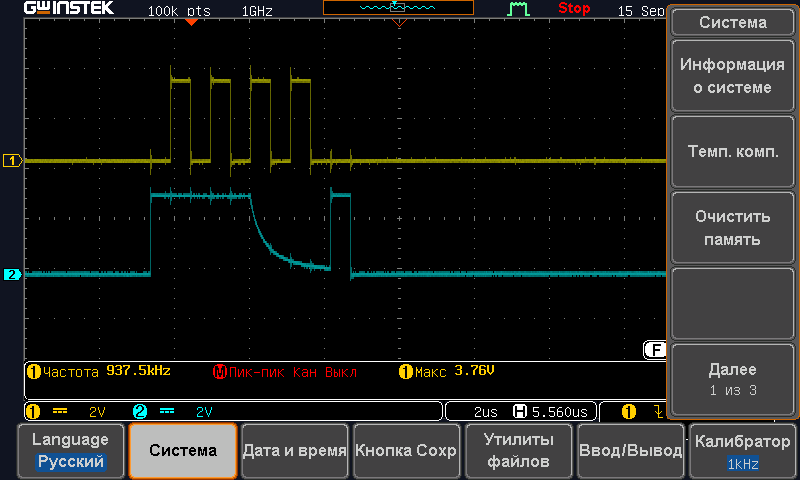
Task: Click the Очистить память button
Action: coord(733,228)
